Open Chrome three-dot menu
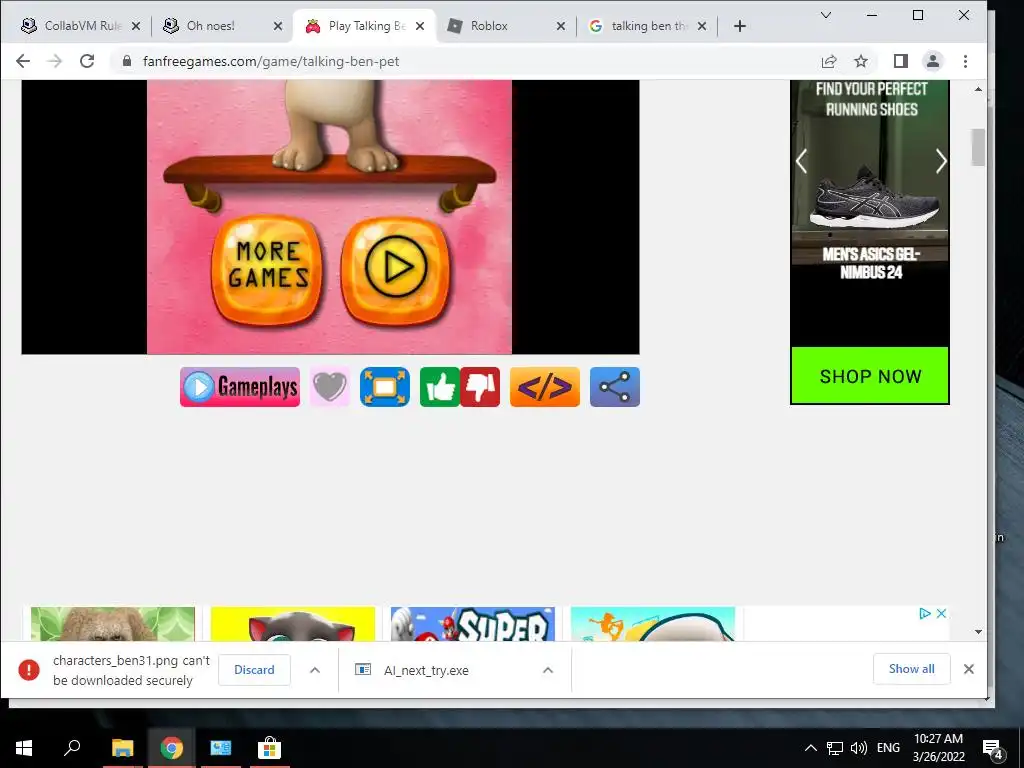The width and height of the screenshot is (1024, 768). pos(965,61)
